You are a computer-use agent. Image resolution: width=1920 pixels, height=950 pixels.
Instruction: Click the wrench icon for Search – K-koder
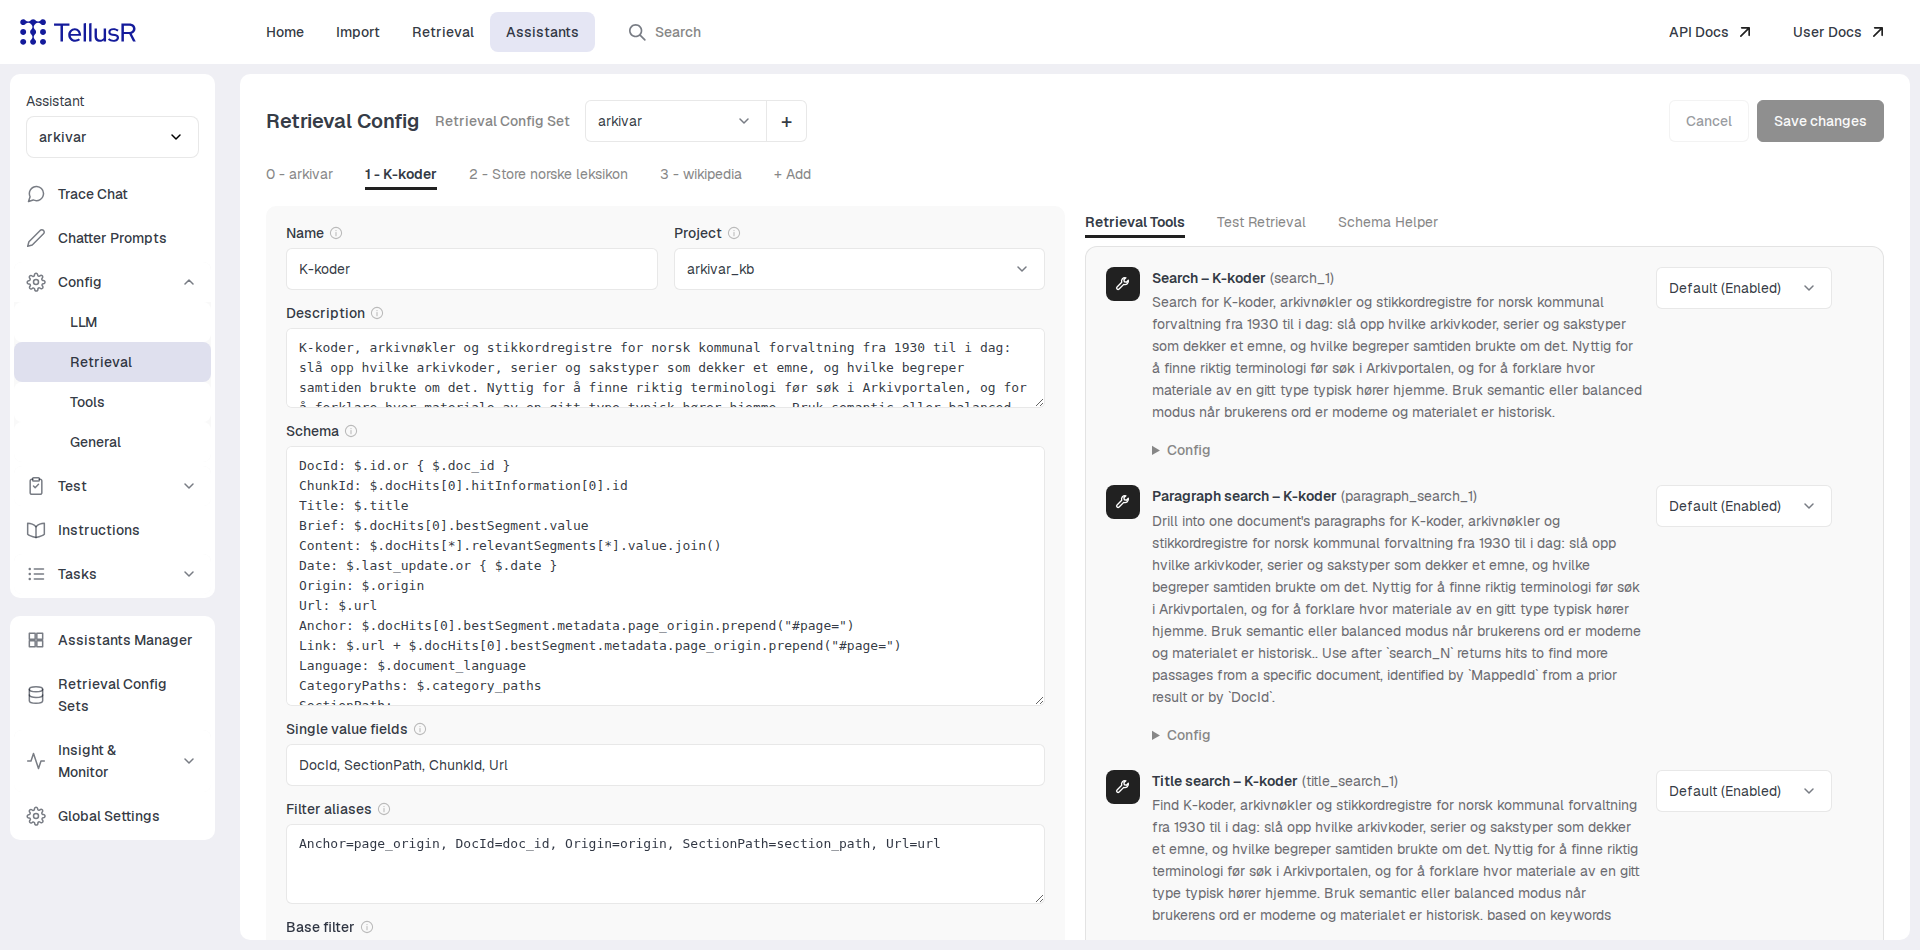(x=1123, y=284)
